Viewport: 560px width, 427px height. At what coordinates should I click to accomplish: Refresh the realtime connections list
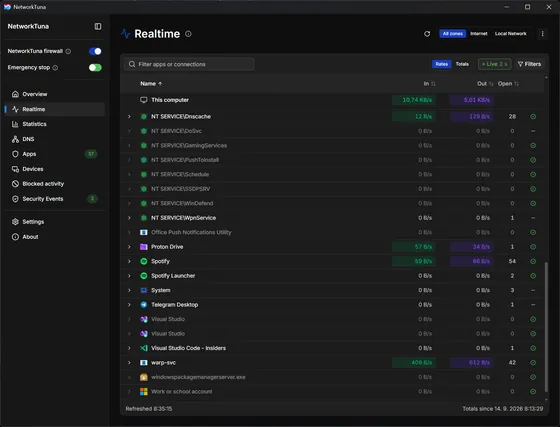click(427, 34)
